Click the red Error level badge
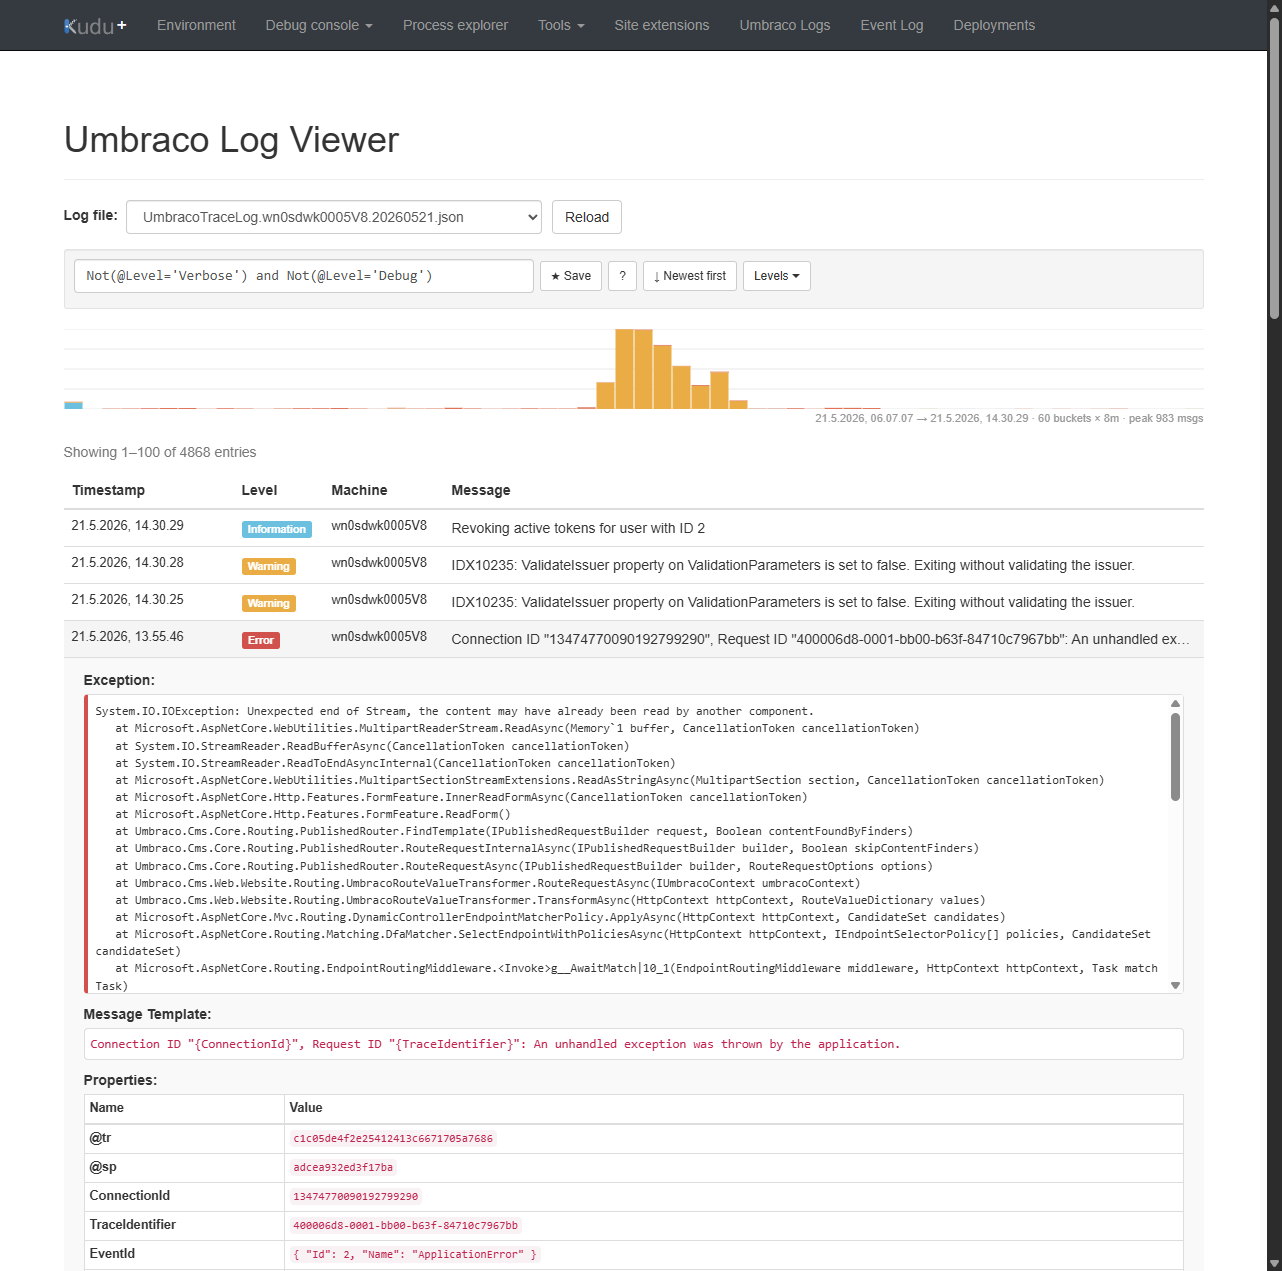 click(x=261, y=640)
